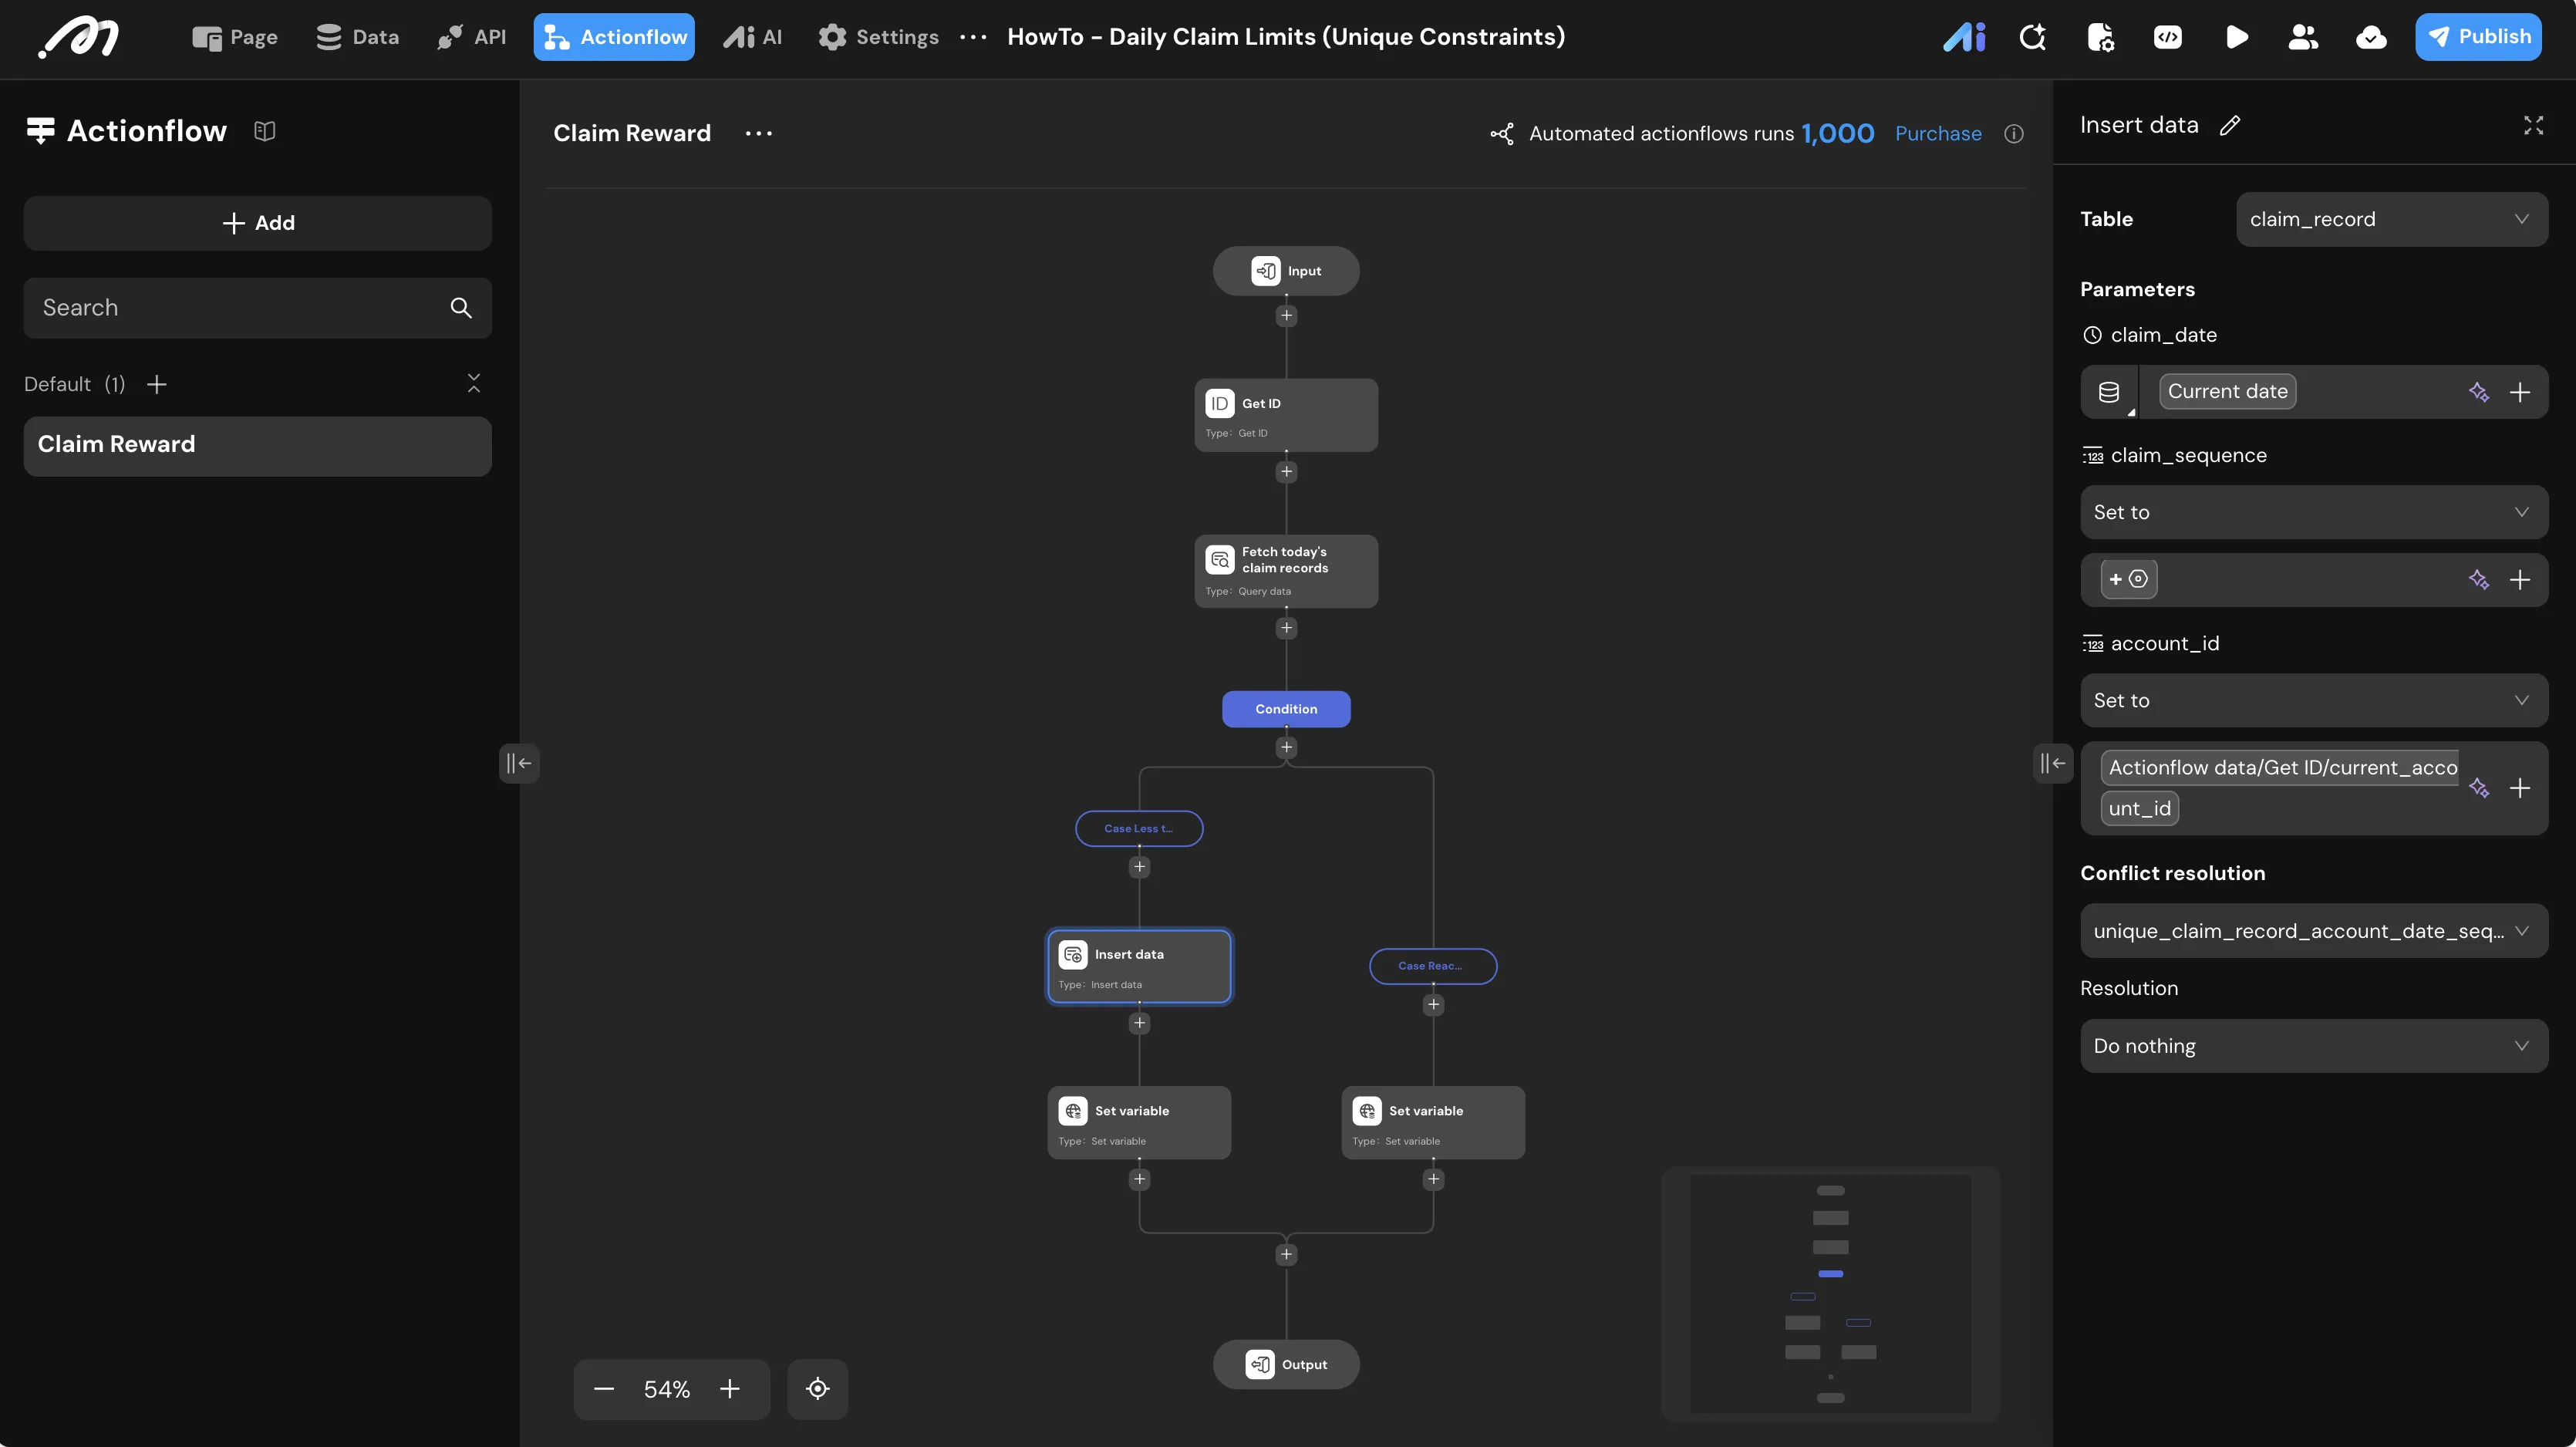Switch to the AI tab
This screenshot has height=1447, width=2576.
point(753,37)
